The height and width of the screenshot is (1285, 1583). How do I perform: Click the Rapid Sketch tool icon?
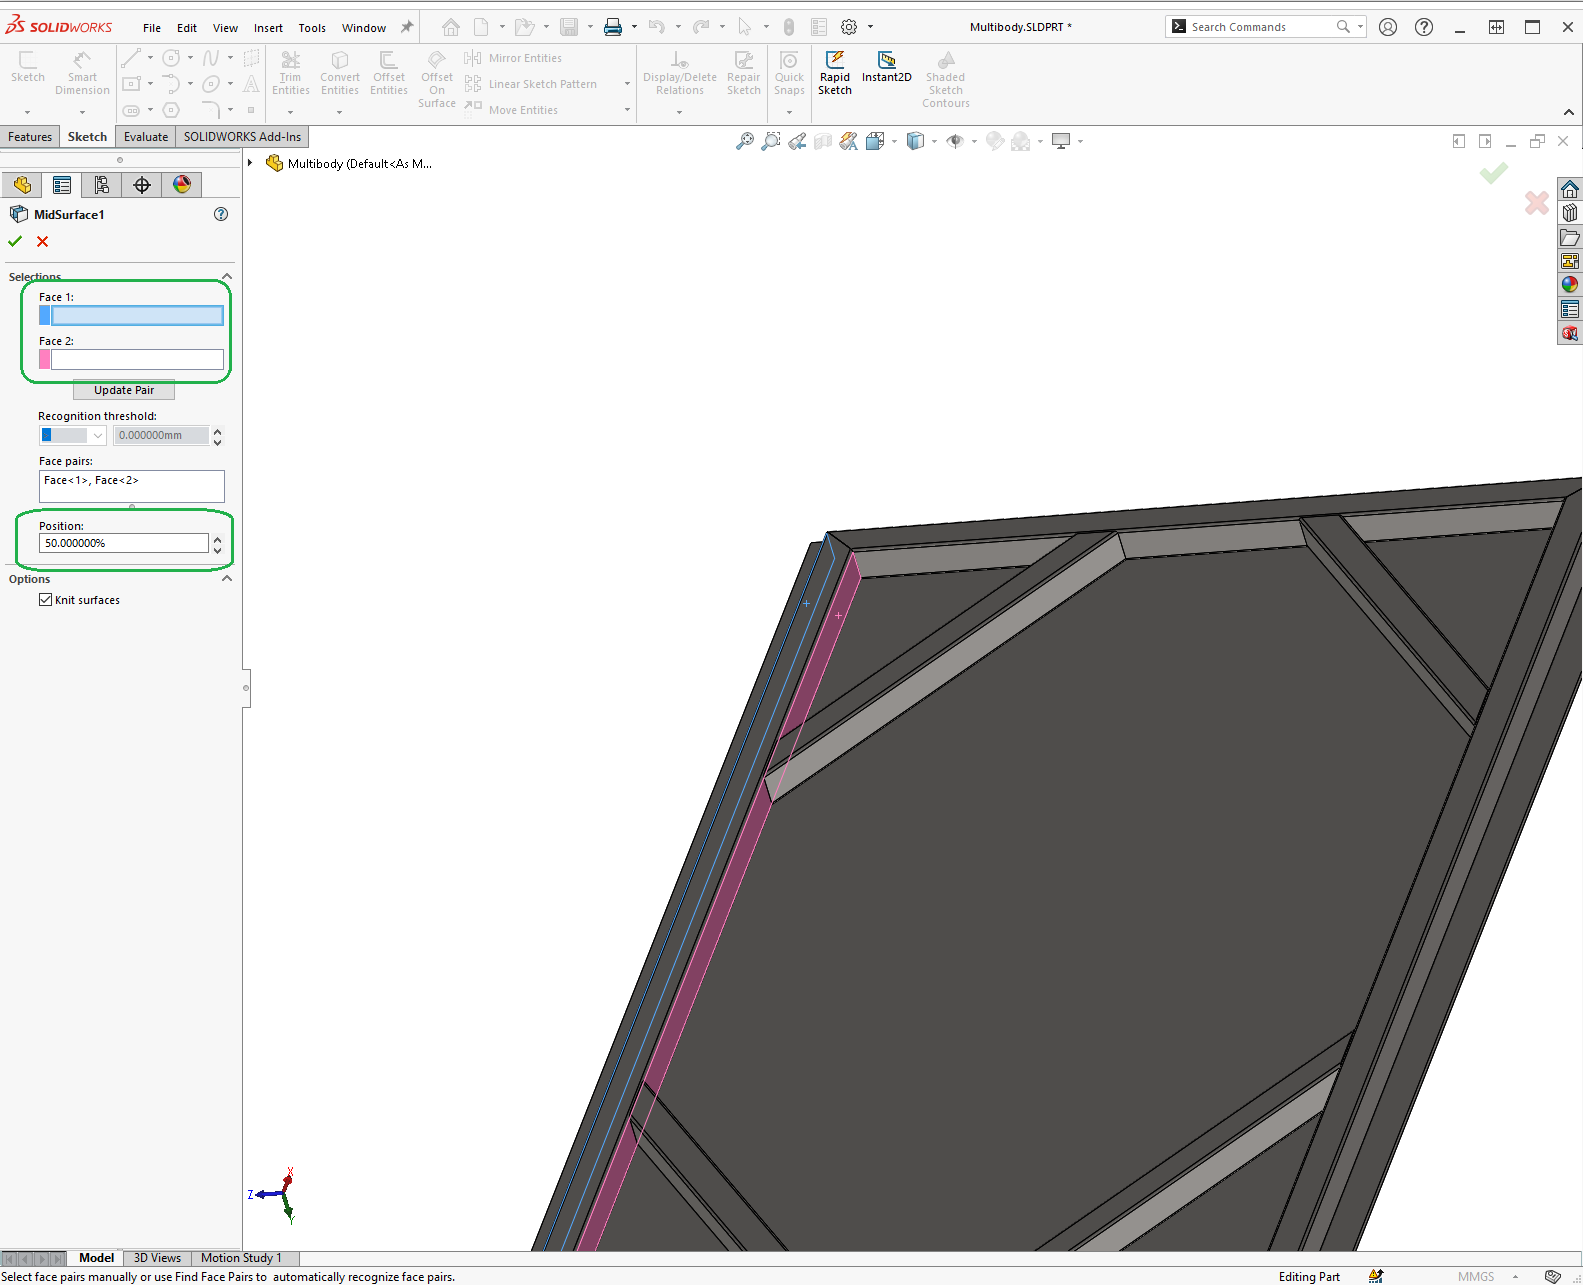(834, 61)
